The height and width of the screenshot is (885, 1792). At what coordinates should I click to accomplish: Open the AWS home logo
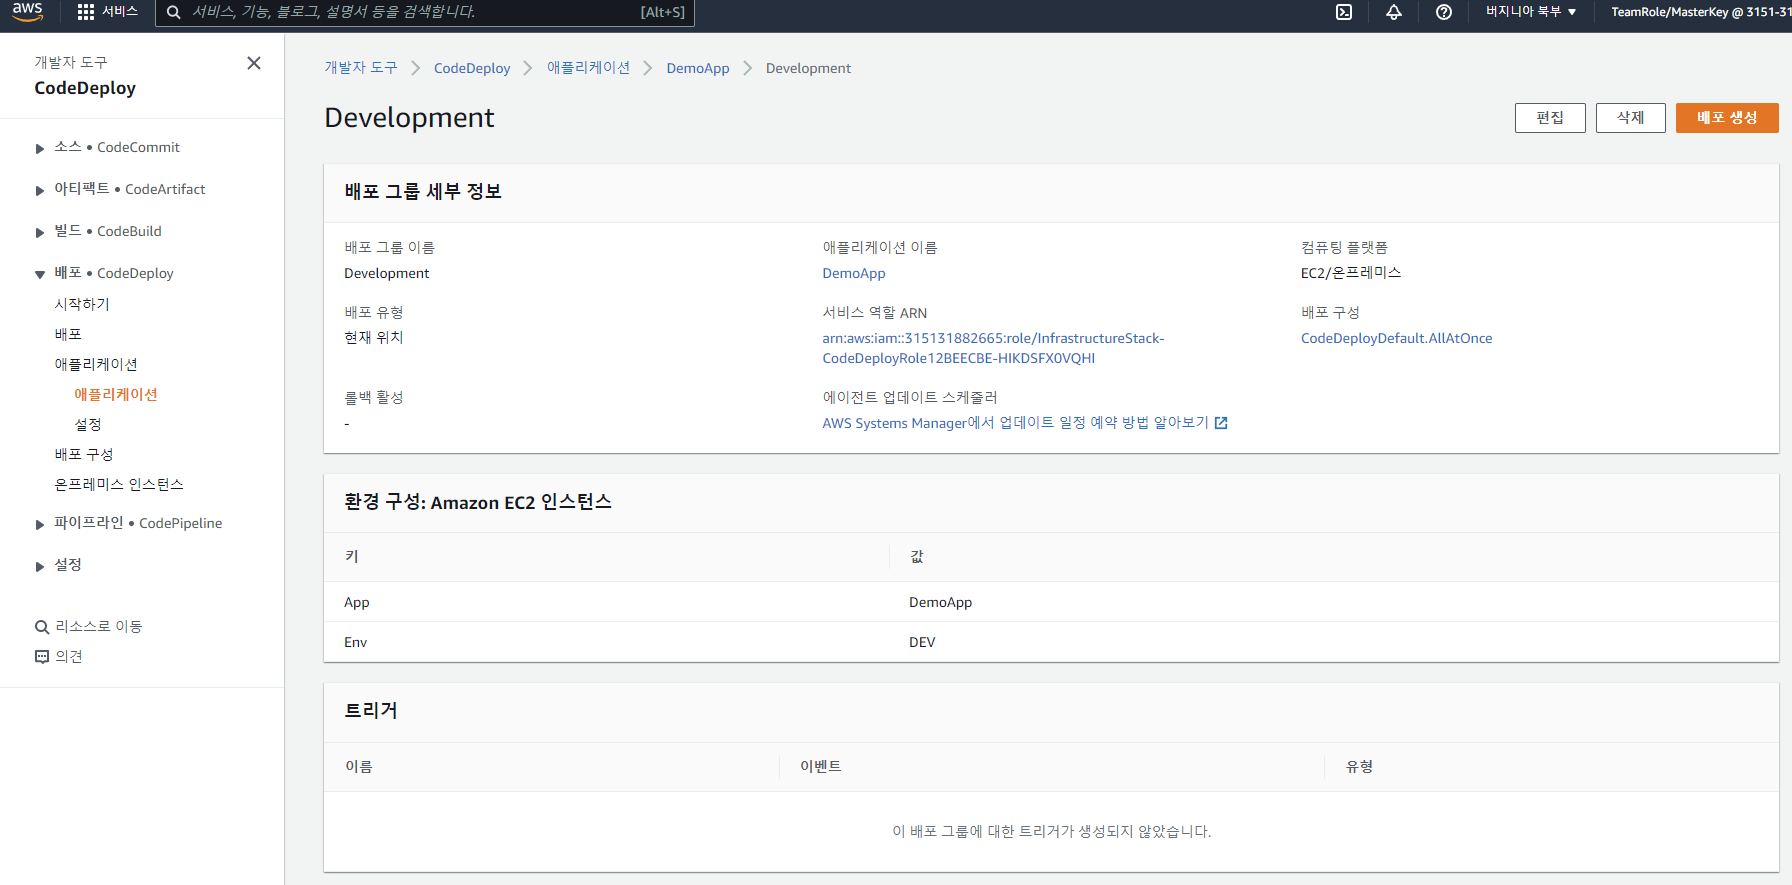point(27,11)
